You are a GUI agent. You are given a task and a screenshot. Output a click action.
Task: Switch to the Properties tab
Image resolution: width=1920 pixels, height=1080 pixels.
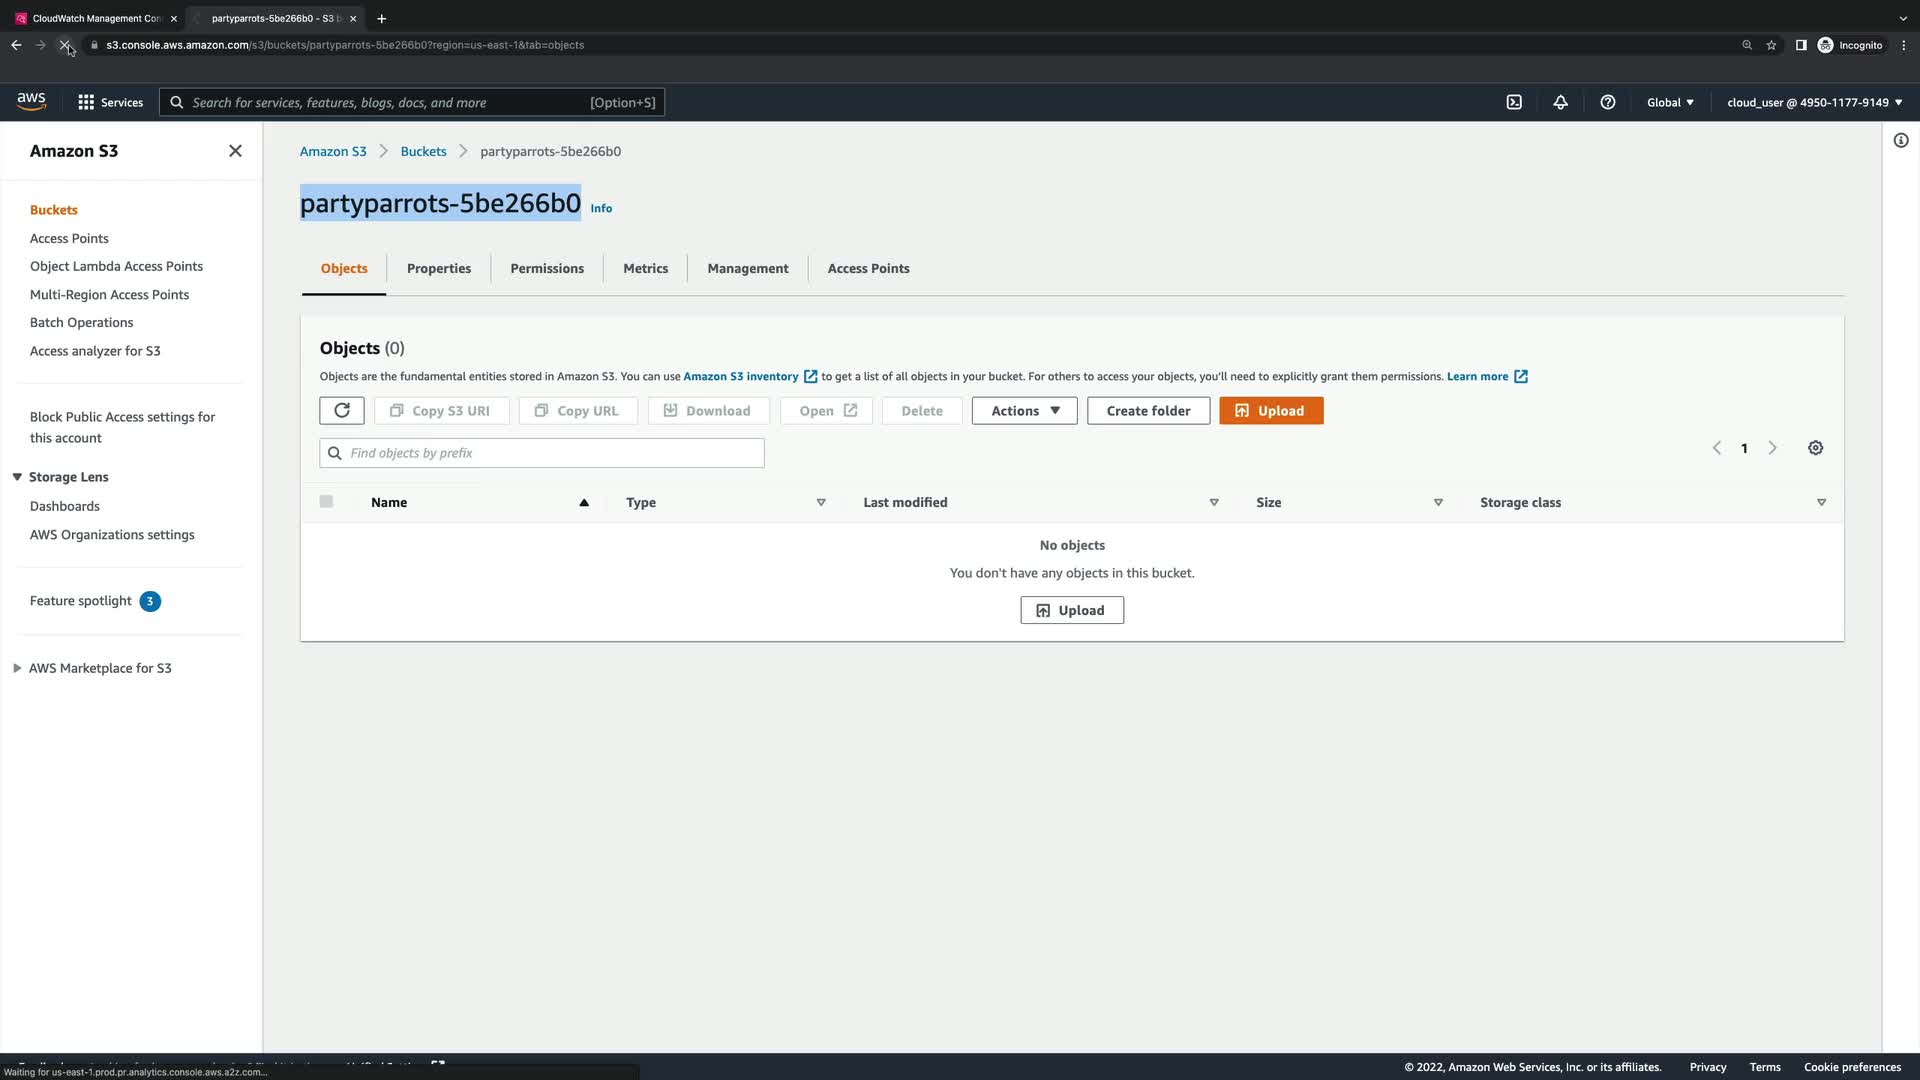438,268
